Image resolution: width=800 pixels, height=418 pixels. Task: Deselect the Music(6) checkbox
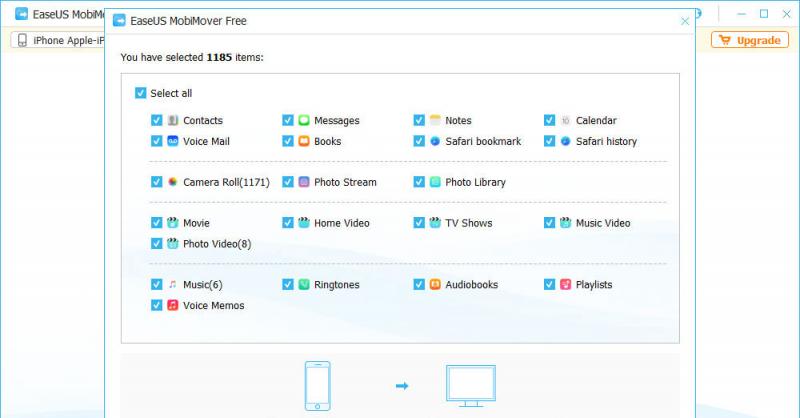(157, 284)
